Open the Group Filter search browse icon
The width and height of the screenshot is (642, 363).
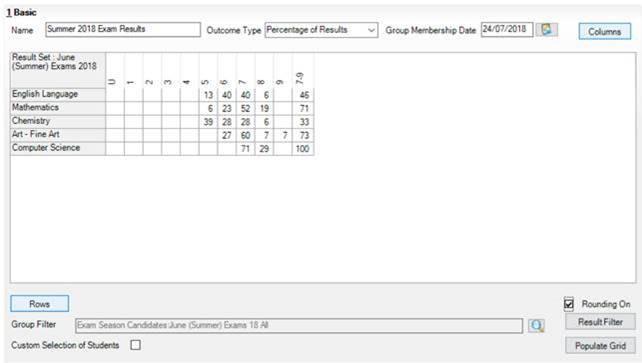coord(536,325)
